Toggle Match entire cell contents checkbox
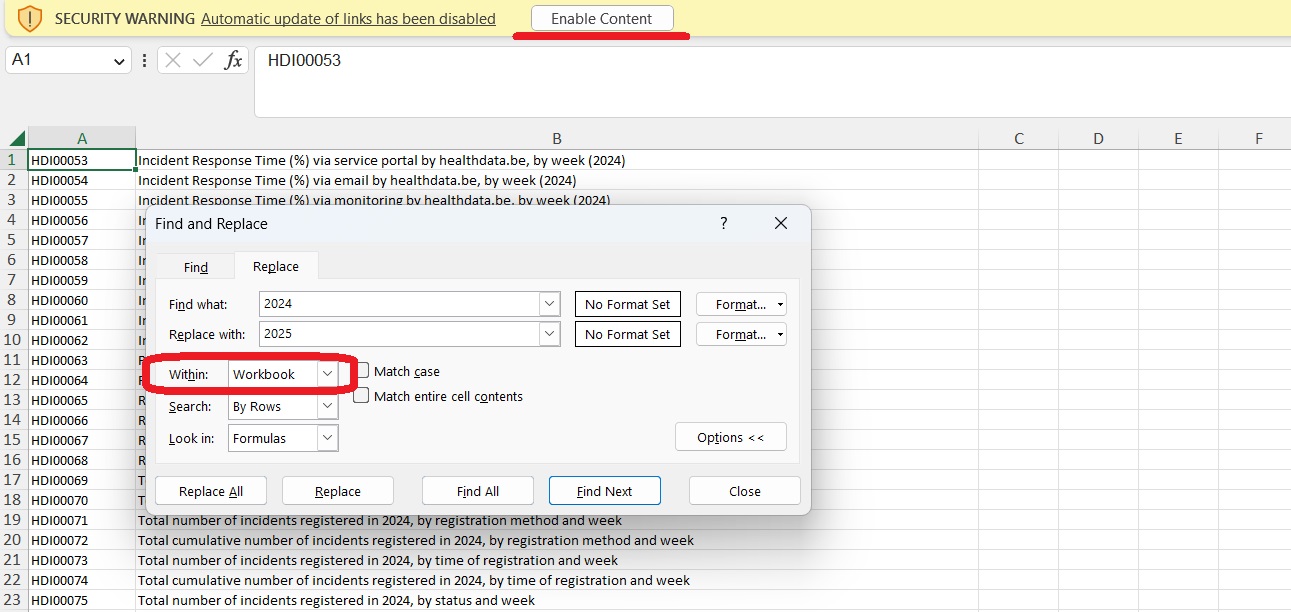Screen dimensions: 1291x612 pos(362,396)
